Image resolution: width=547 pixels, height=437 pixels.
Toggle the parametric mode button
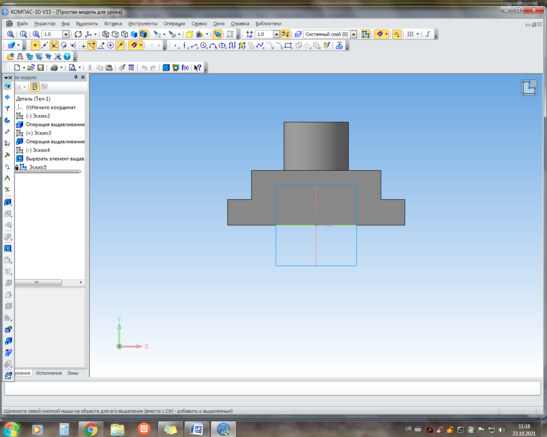tap(397, 34)
